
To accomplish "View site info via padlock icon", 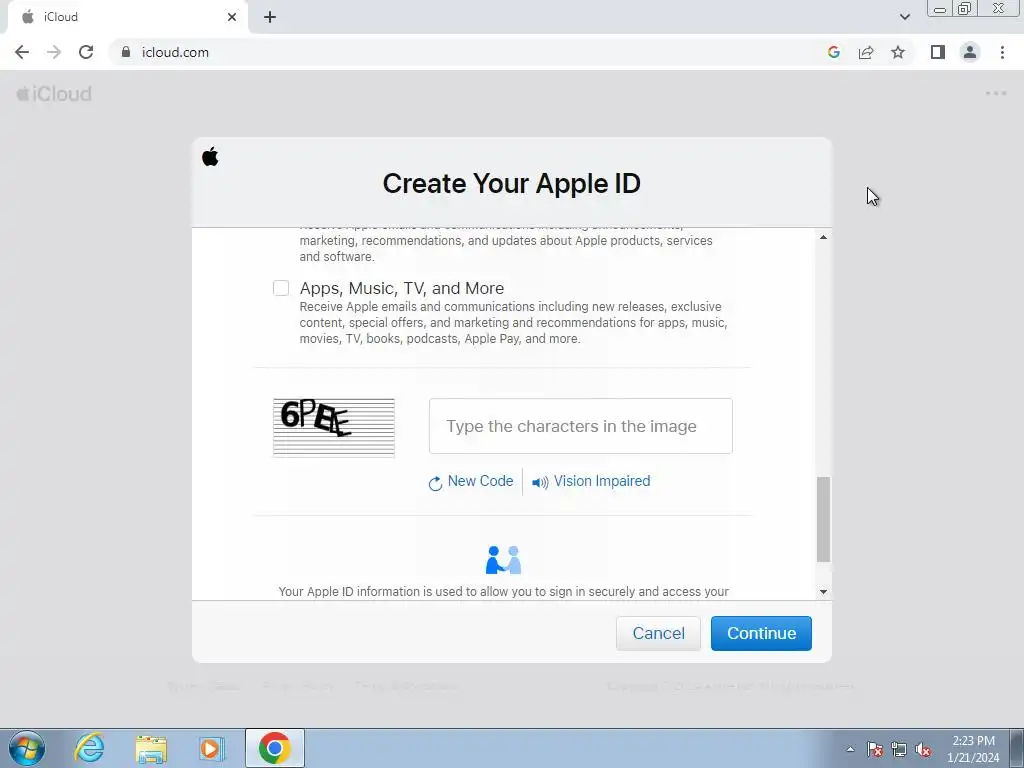I will pyautogui.click(x=126, y=52).
